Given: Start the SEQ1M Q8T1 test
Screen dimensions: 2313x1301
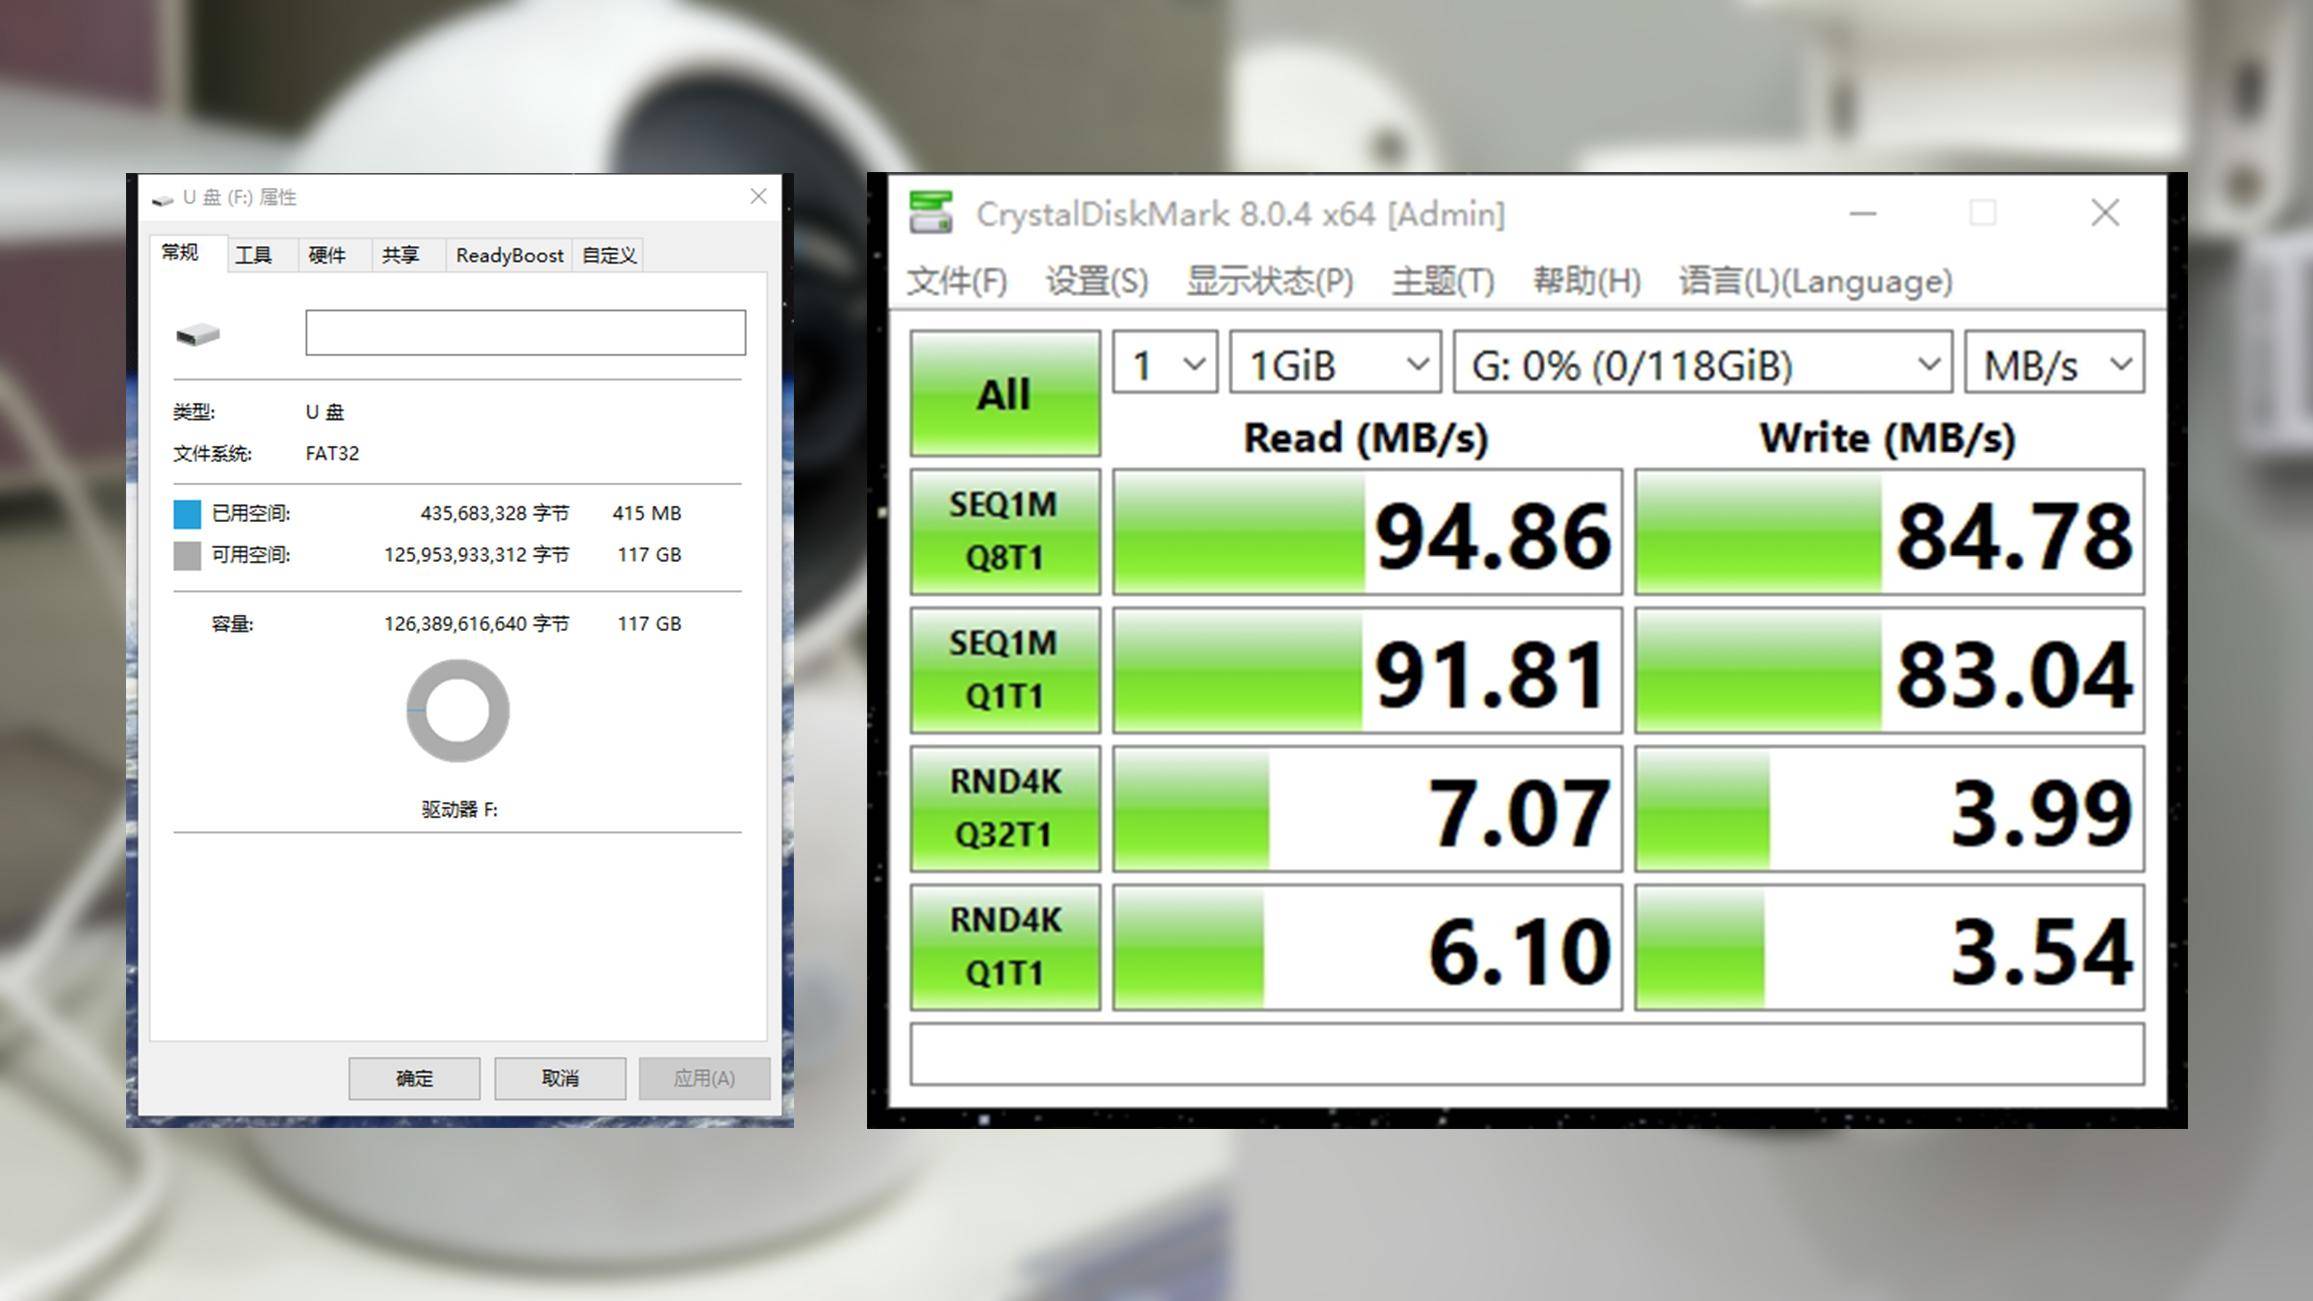Looking at the screenshot, I should click(x=1005, y=531).
